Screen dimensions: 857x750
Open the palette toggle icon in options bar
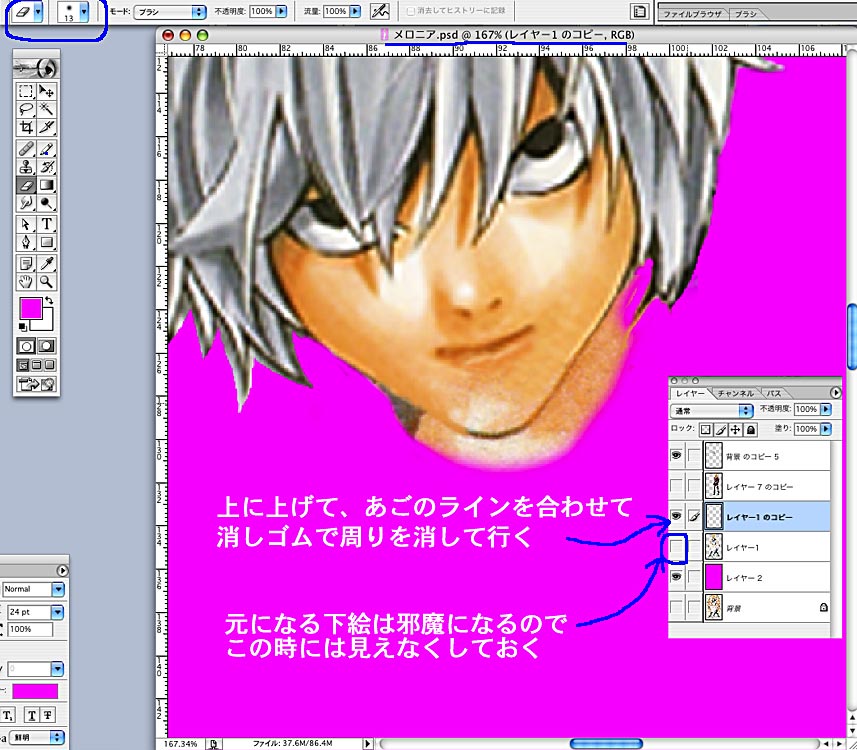639,11
